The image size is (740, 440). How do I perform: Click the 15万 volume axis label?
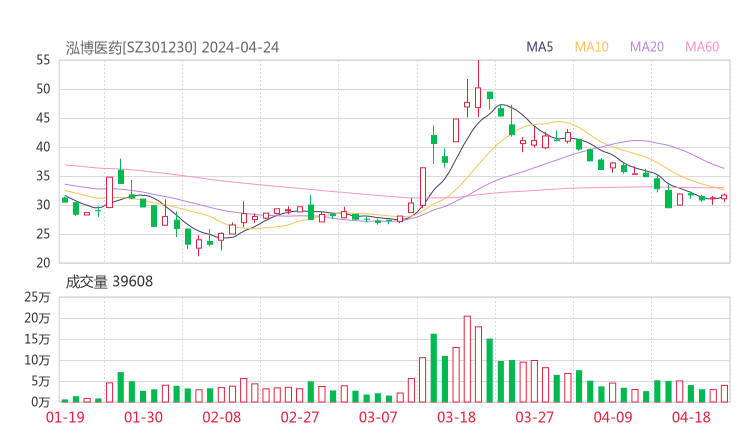pyautogui.click(x=37, y=339)
